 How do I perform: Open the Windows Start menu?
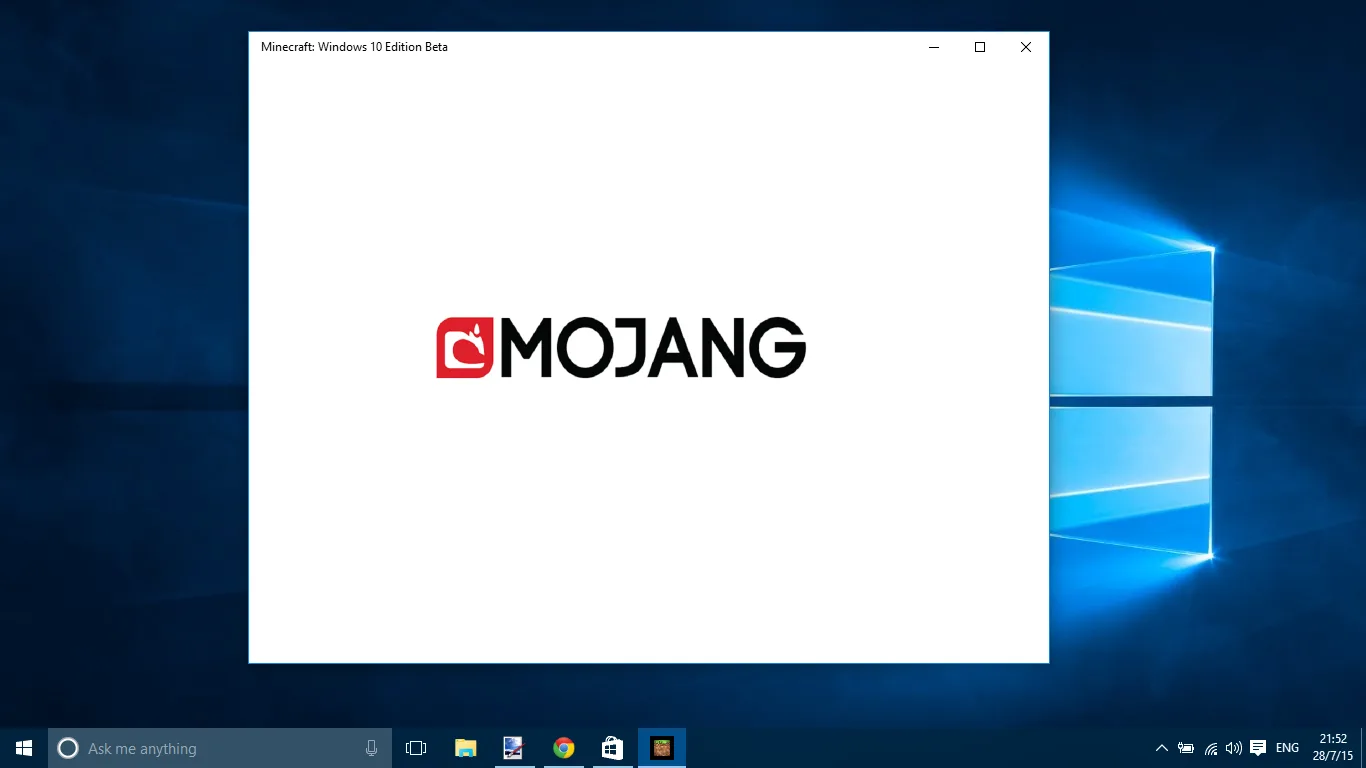coord(24,748)
